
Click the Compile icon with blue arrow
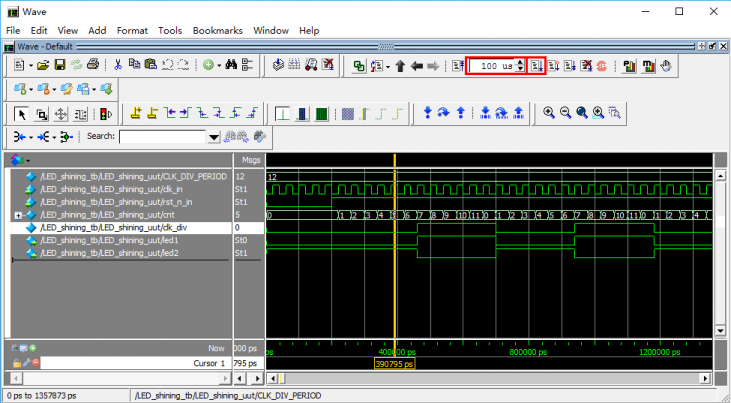[278, 65]
